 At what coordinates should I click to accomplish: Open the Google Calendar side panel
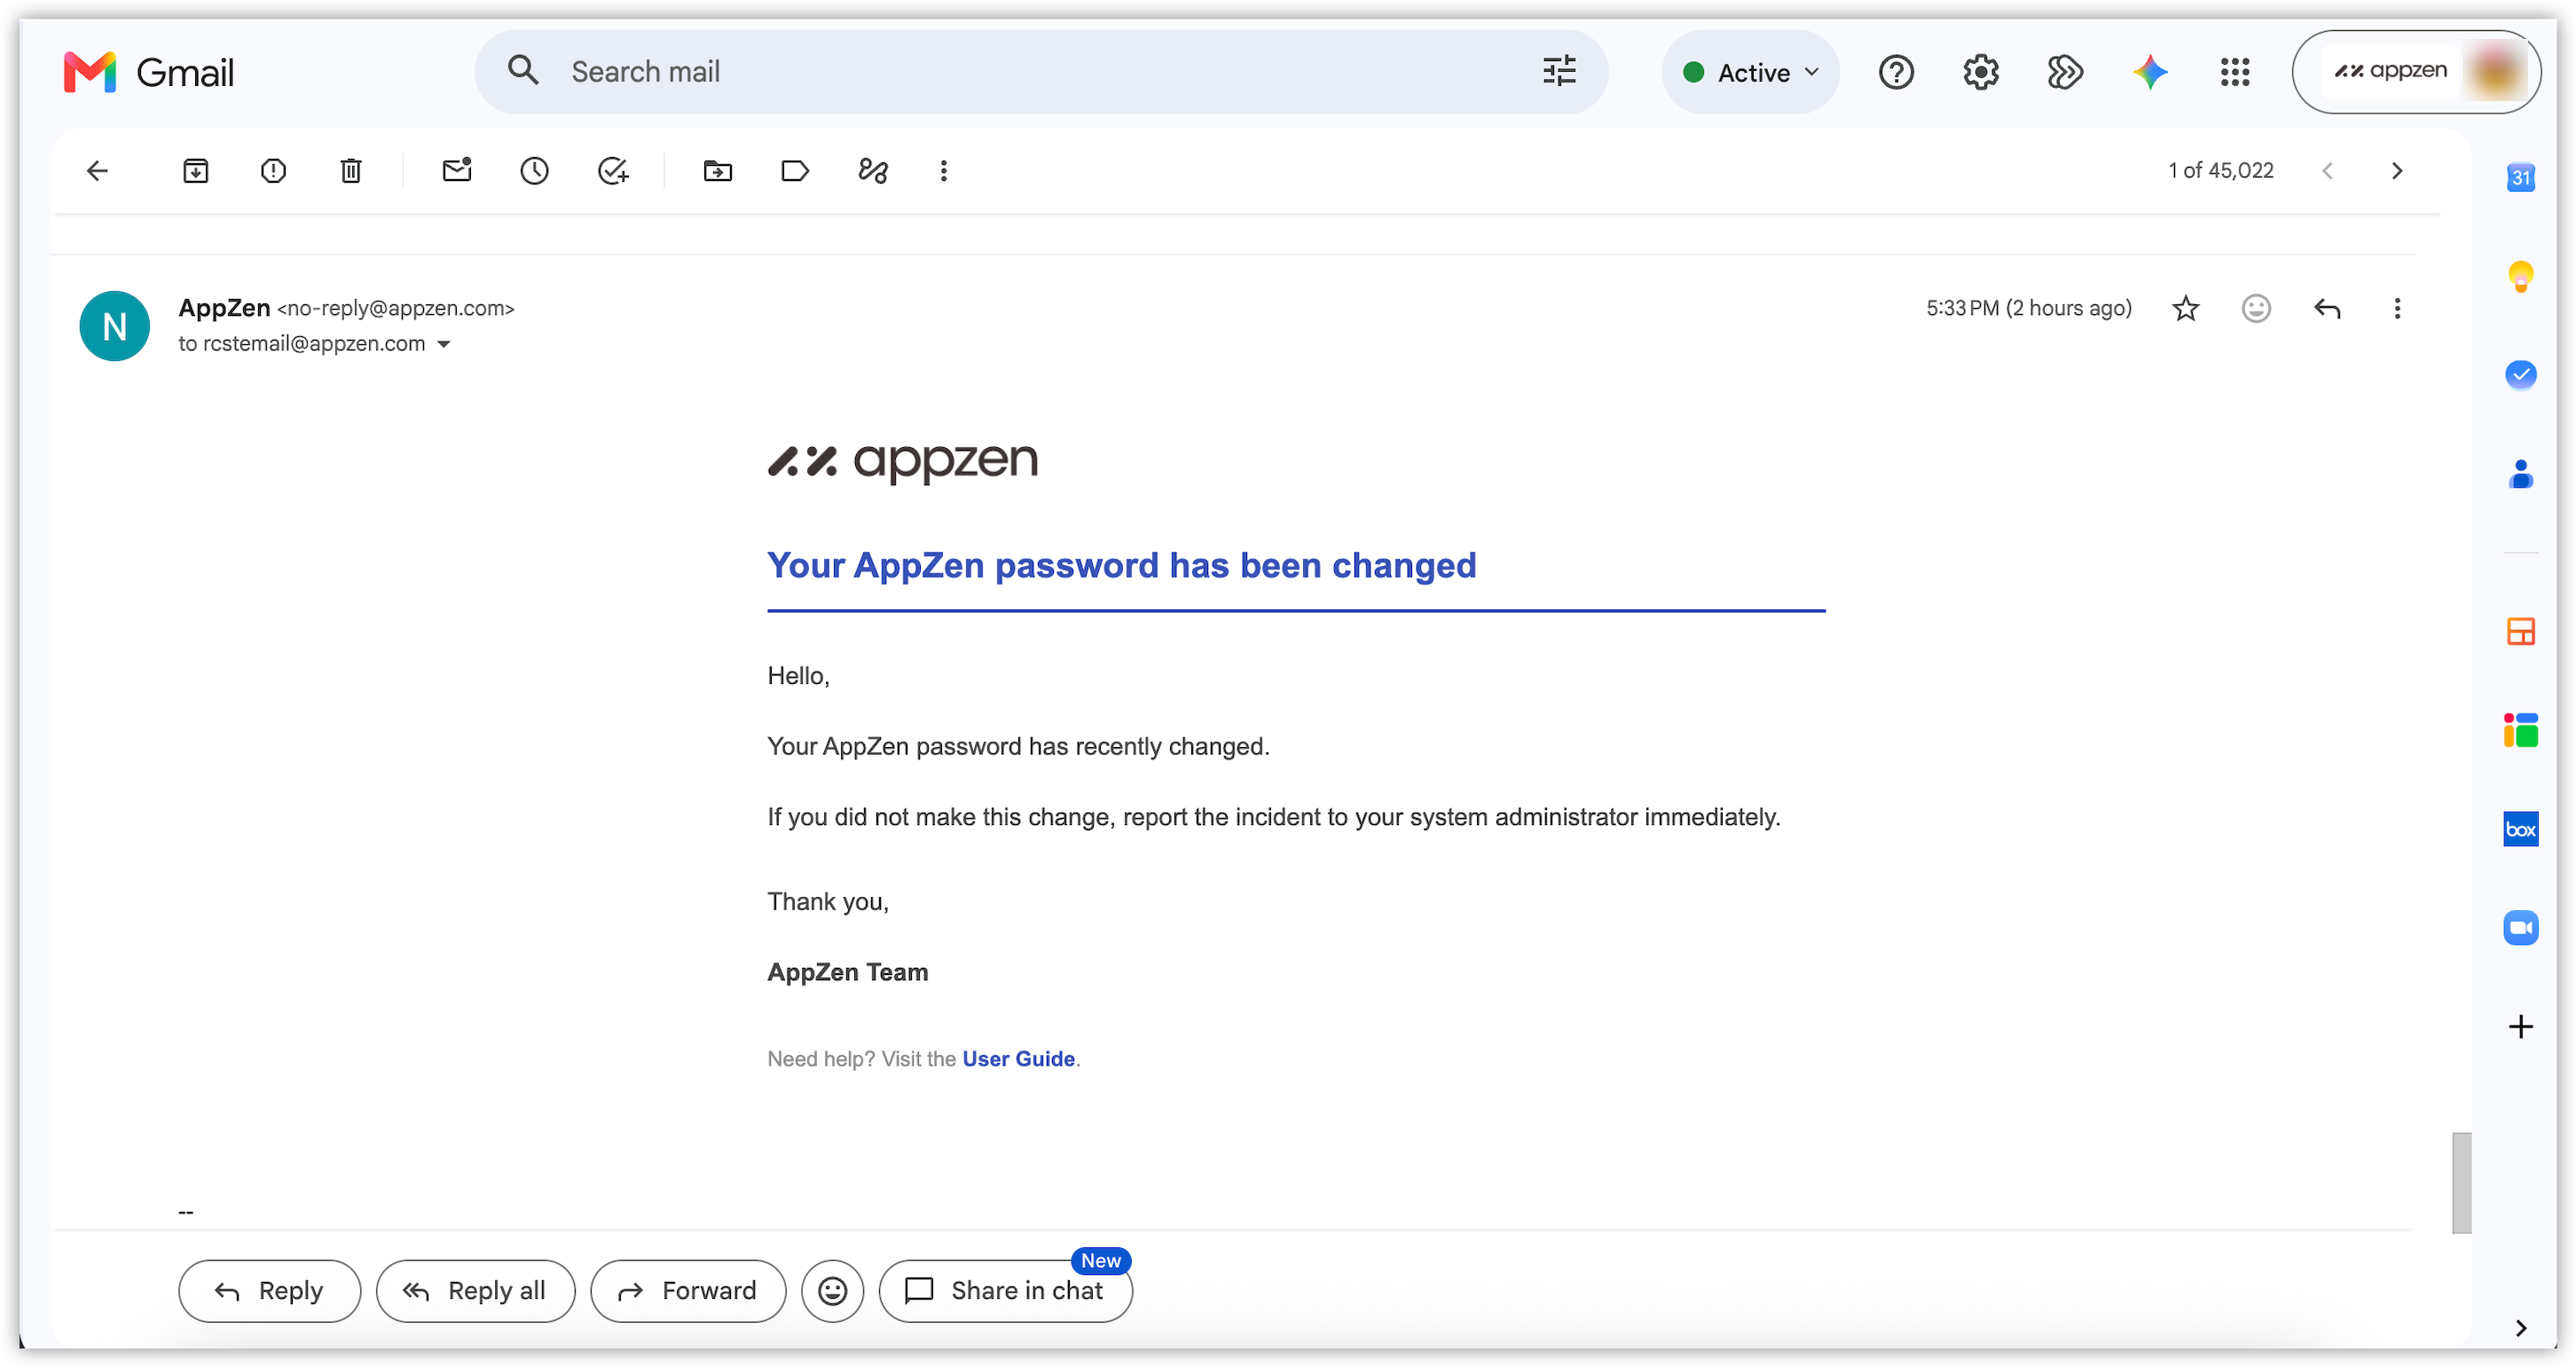(x=2520, y=178)
